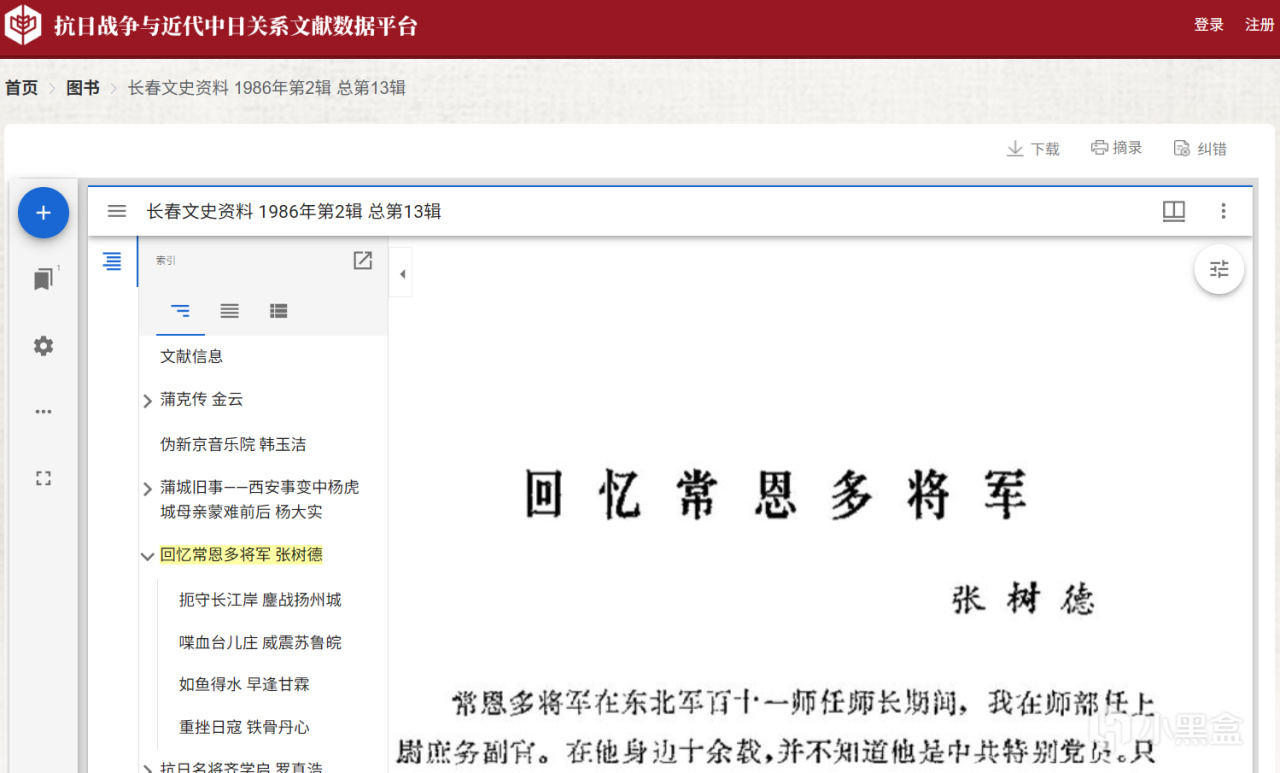Screen dimensions: 1280x773
Task: Click the platform logo icon in header
Action: point(24,24)
